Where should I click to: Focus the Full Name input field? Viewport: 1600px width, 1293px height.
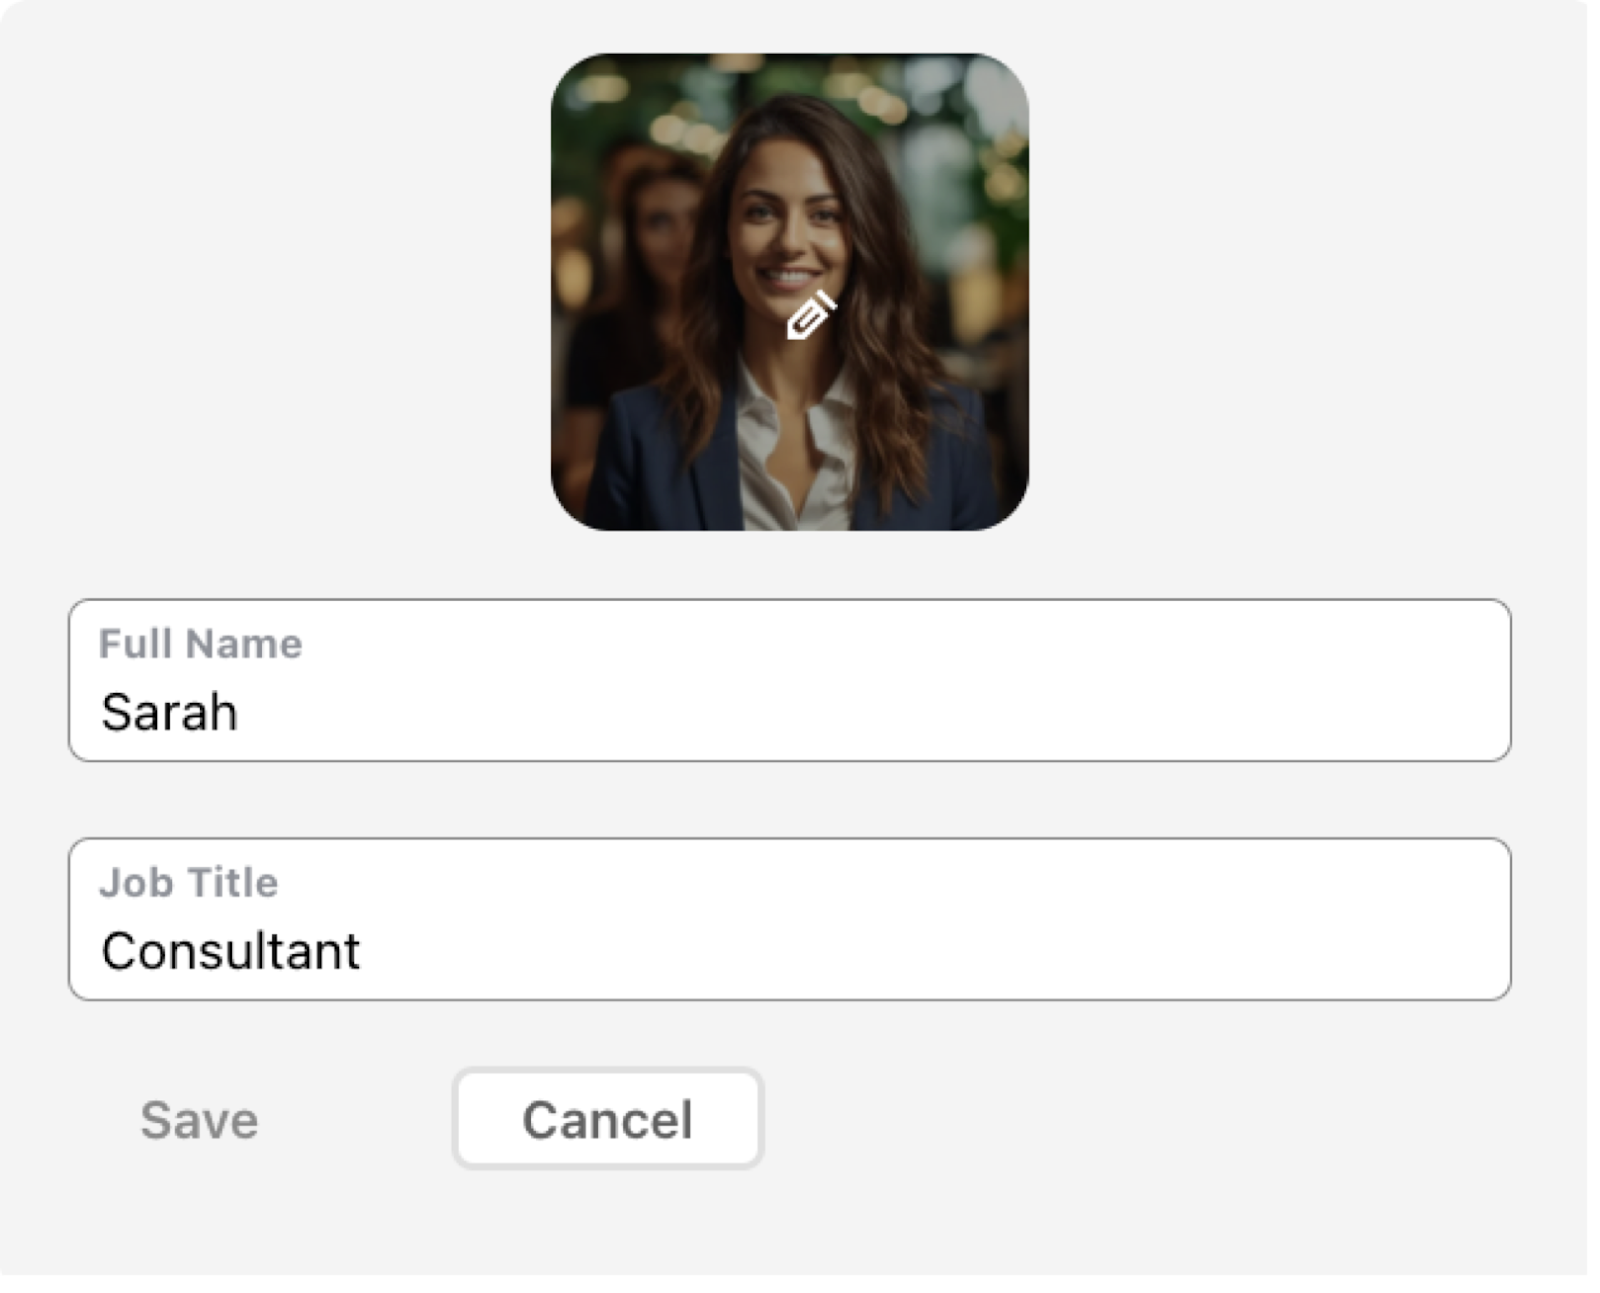coord(789,680)
